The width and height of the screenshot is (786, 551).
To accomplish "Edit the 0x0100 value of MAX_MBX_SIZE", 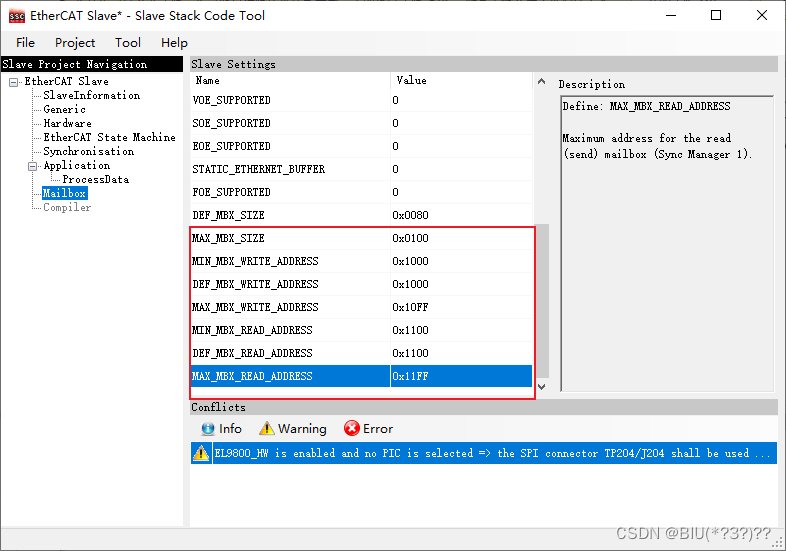I will [x=461, y=239].
